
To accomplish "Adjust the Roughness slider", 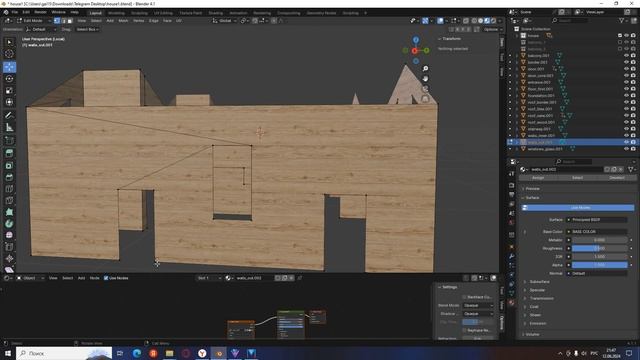I will [600, 248].
